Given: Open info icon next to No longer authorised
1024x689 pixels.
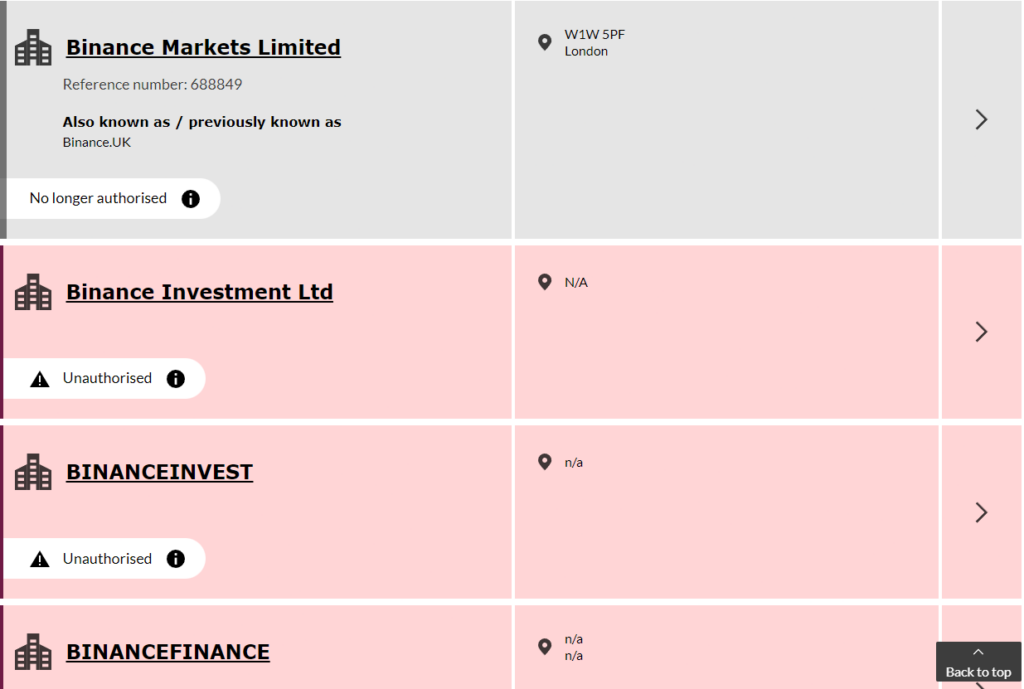Looking at the screenshot, I should tap(191, 199).
